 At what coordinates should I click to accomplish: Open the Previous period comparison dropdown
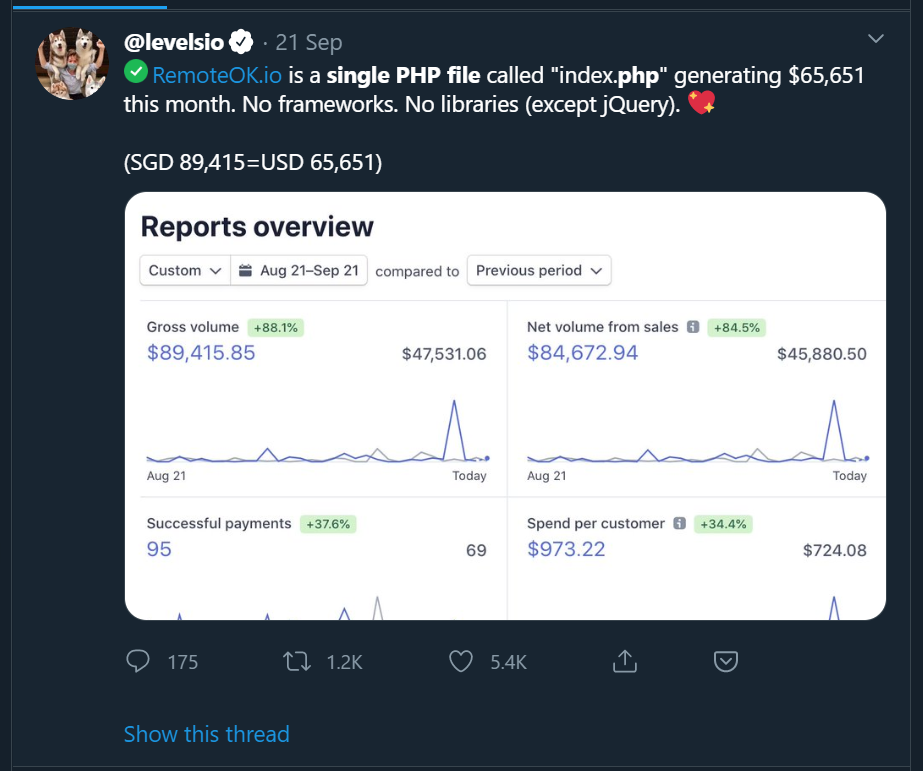pos(539,270)
